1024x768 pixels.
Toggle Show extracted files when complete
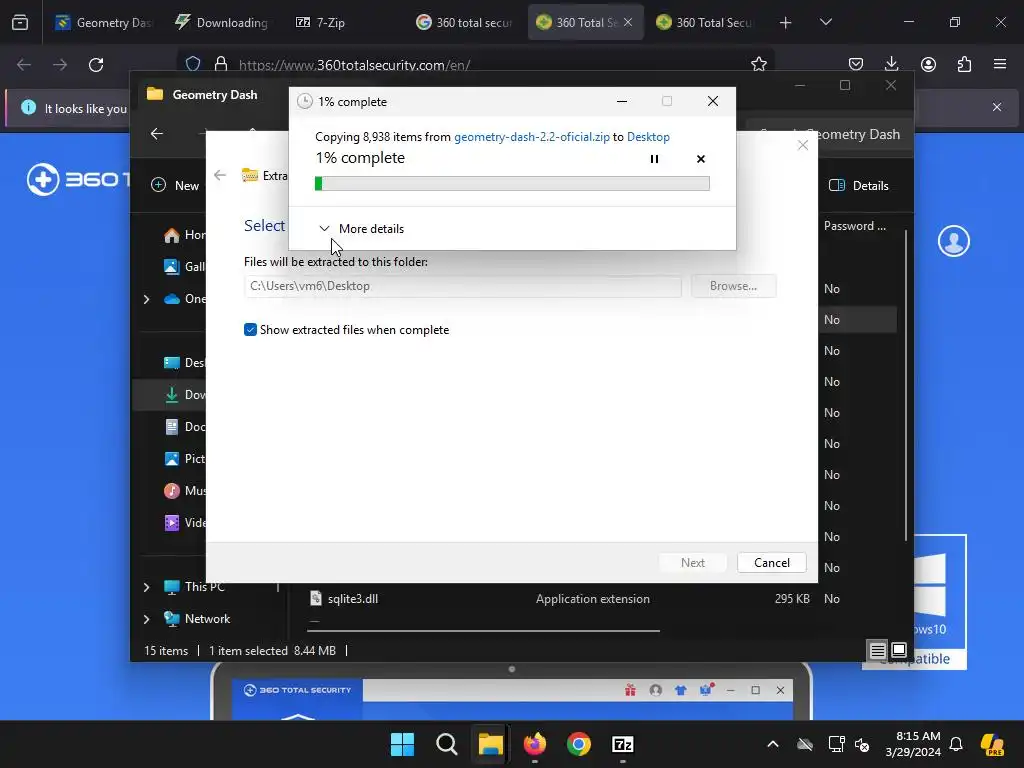[250, 330]
